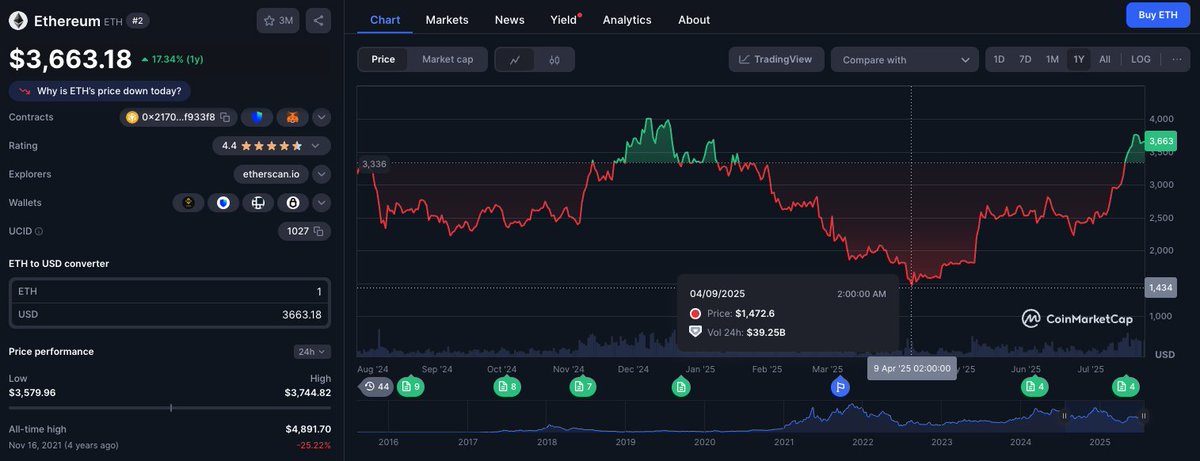Expand the Contracts row chevron

[x=321, y=117]
